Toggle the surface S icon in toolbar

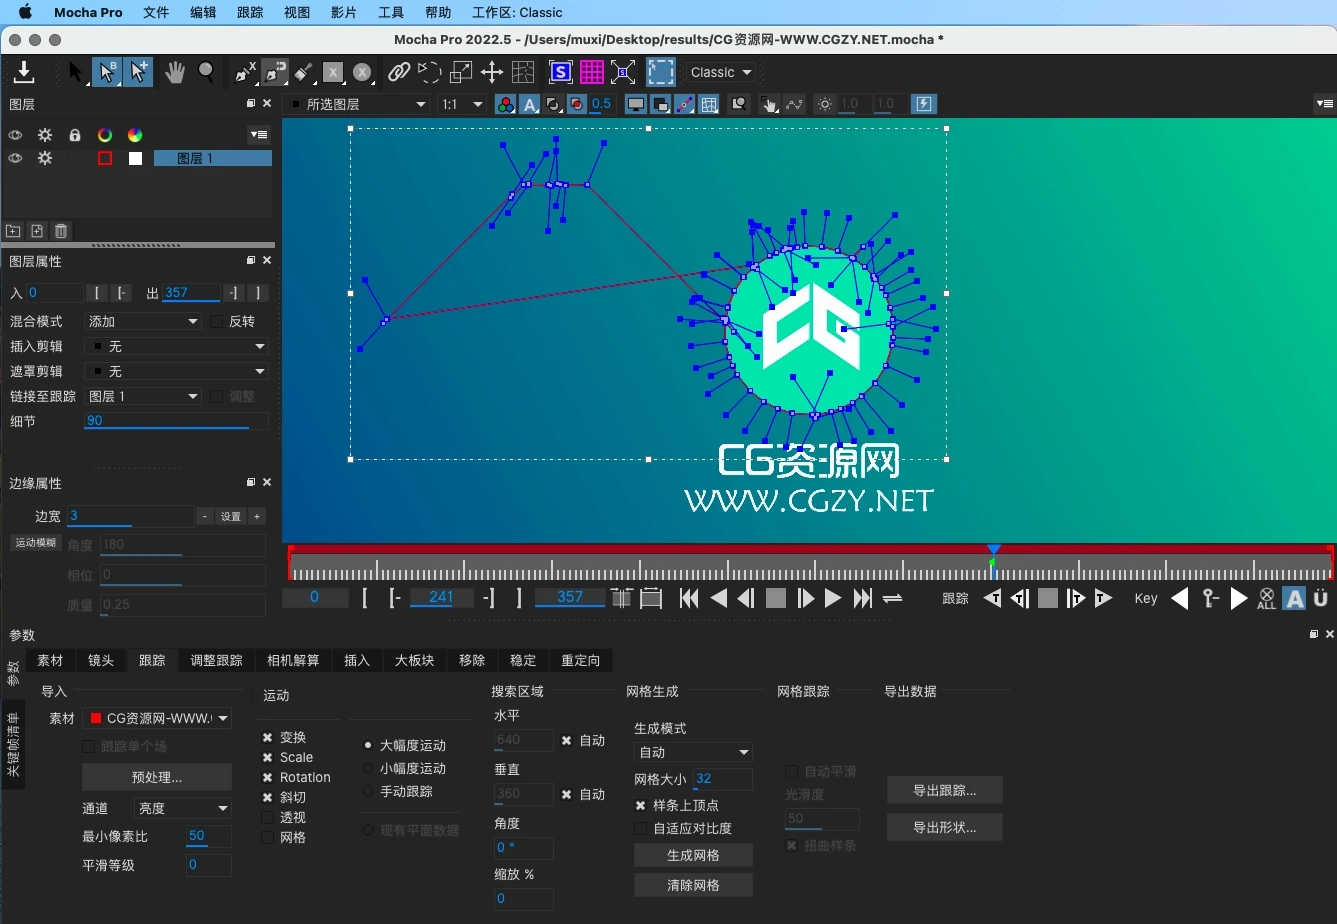560,72
